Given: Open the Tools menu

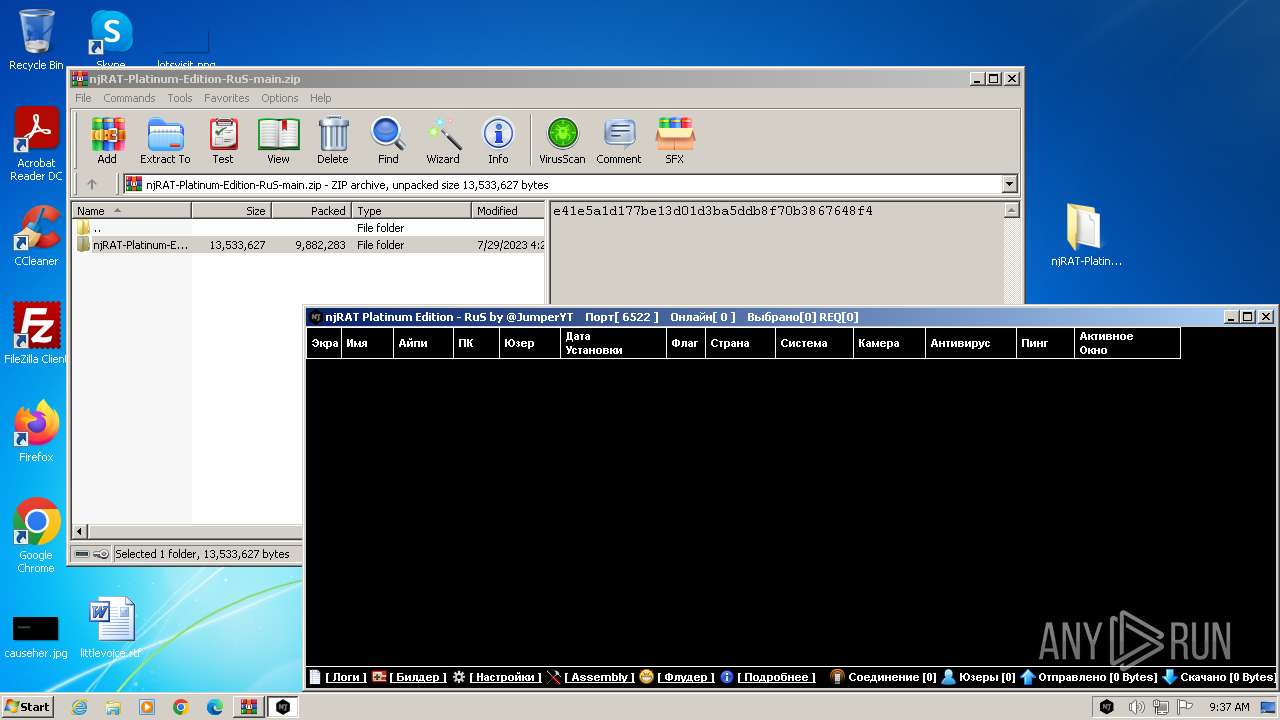Looking at the screenshot, I should pos(180,98).
